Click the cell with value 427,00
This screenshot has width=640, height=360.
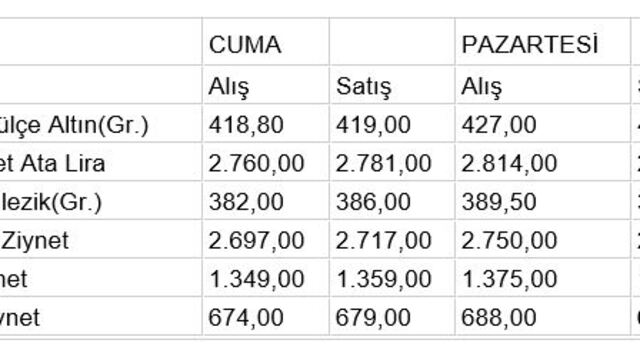(542, 124)
